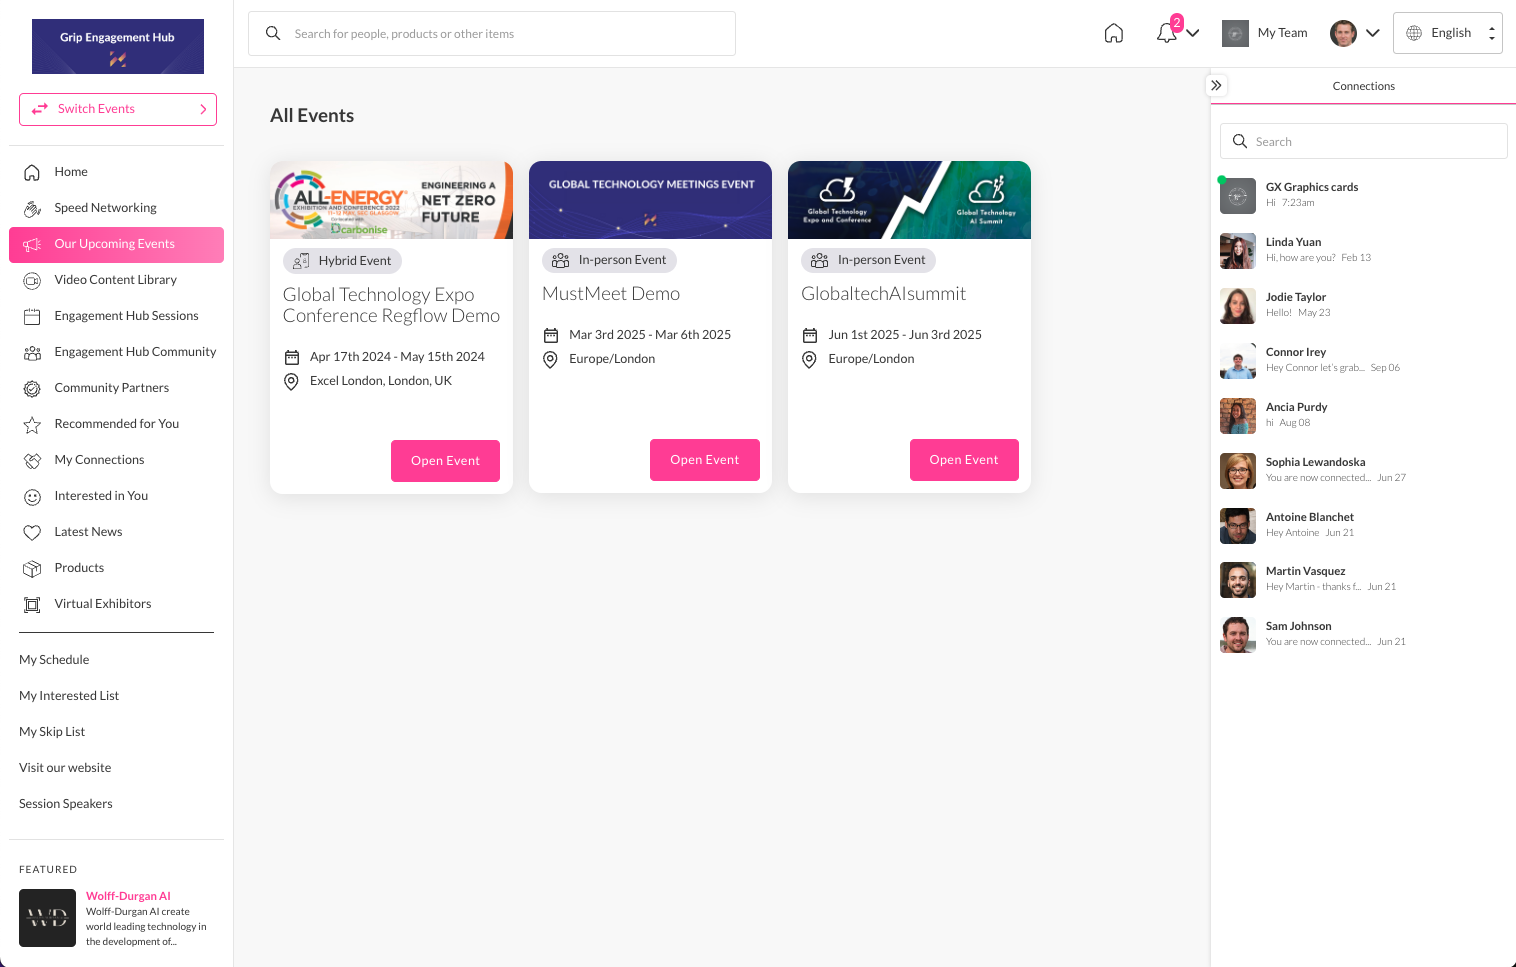Click the search input for people and products
This screenshot has height=967, width=1516.
coord(492,33)
